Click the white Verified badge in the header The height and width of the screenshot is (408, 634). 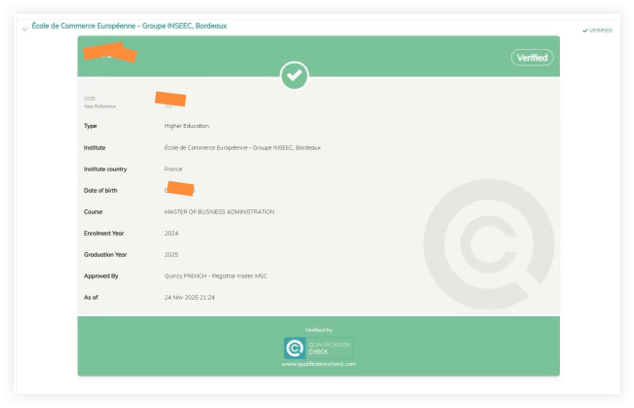[531, 58]
